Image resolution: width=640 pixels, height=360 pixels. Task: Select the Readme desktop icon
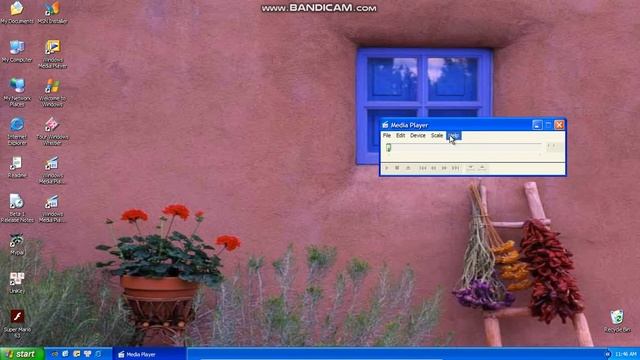(x=17, y=167)
